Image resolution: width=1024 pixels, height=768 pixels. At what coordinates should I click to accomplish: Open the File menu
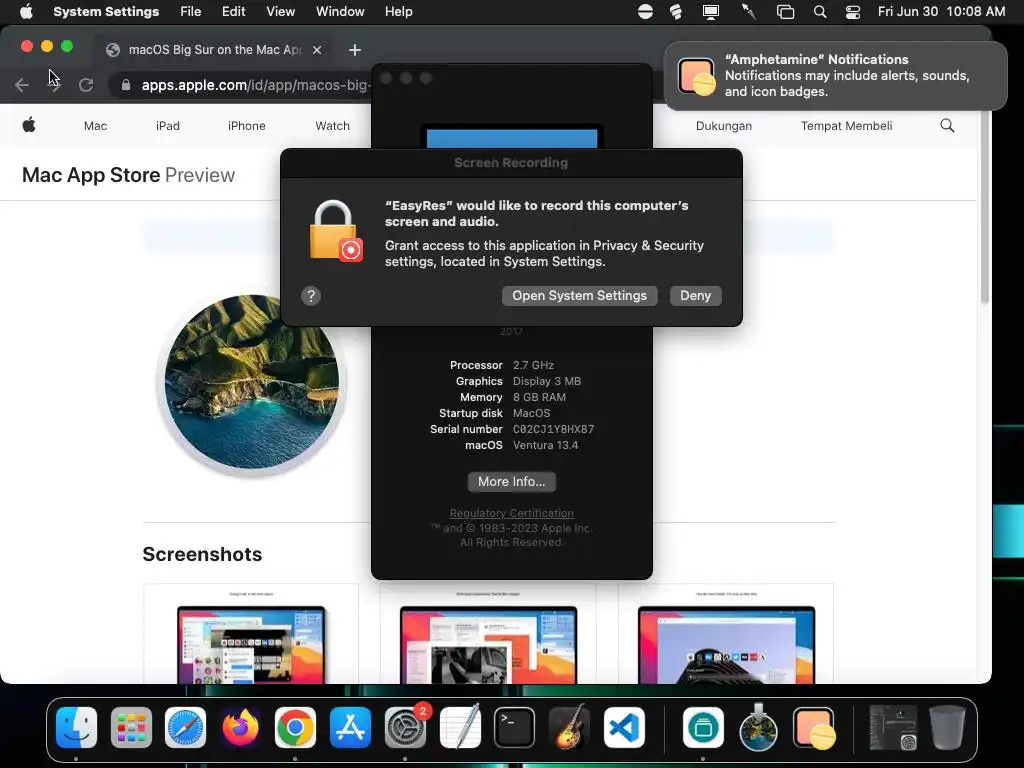[x=191, y=12]
